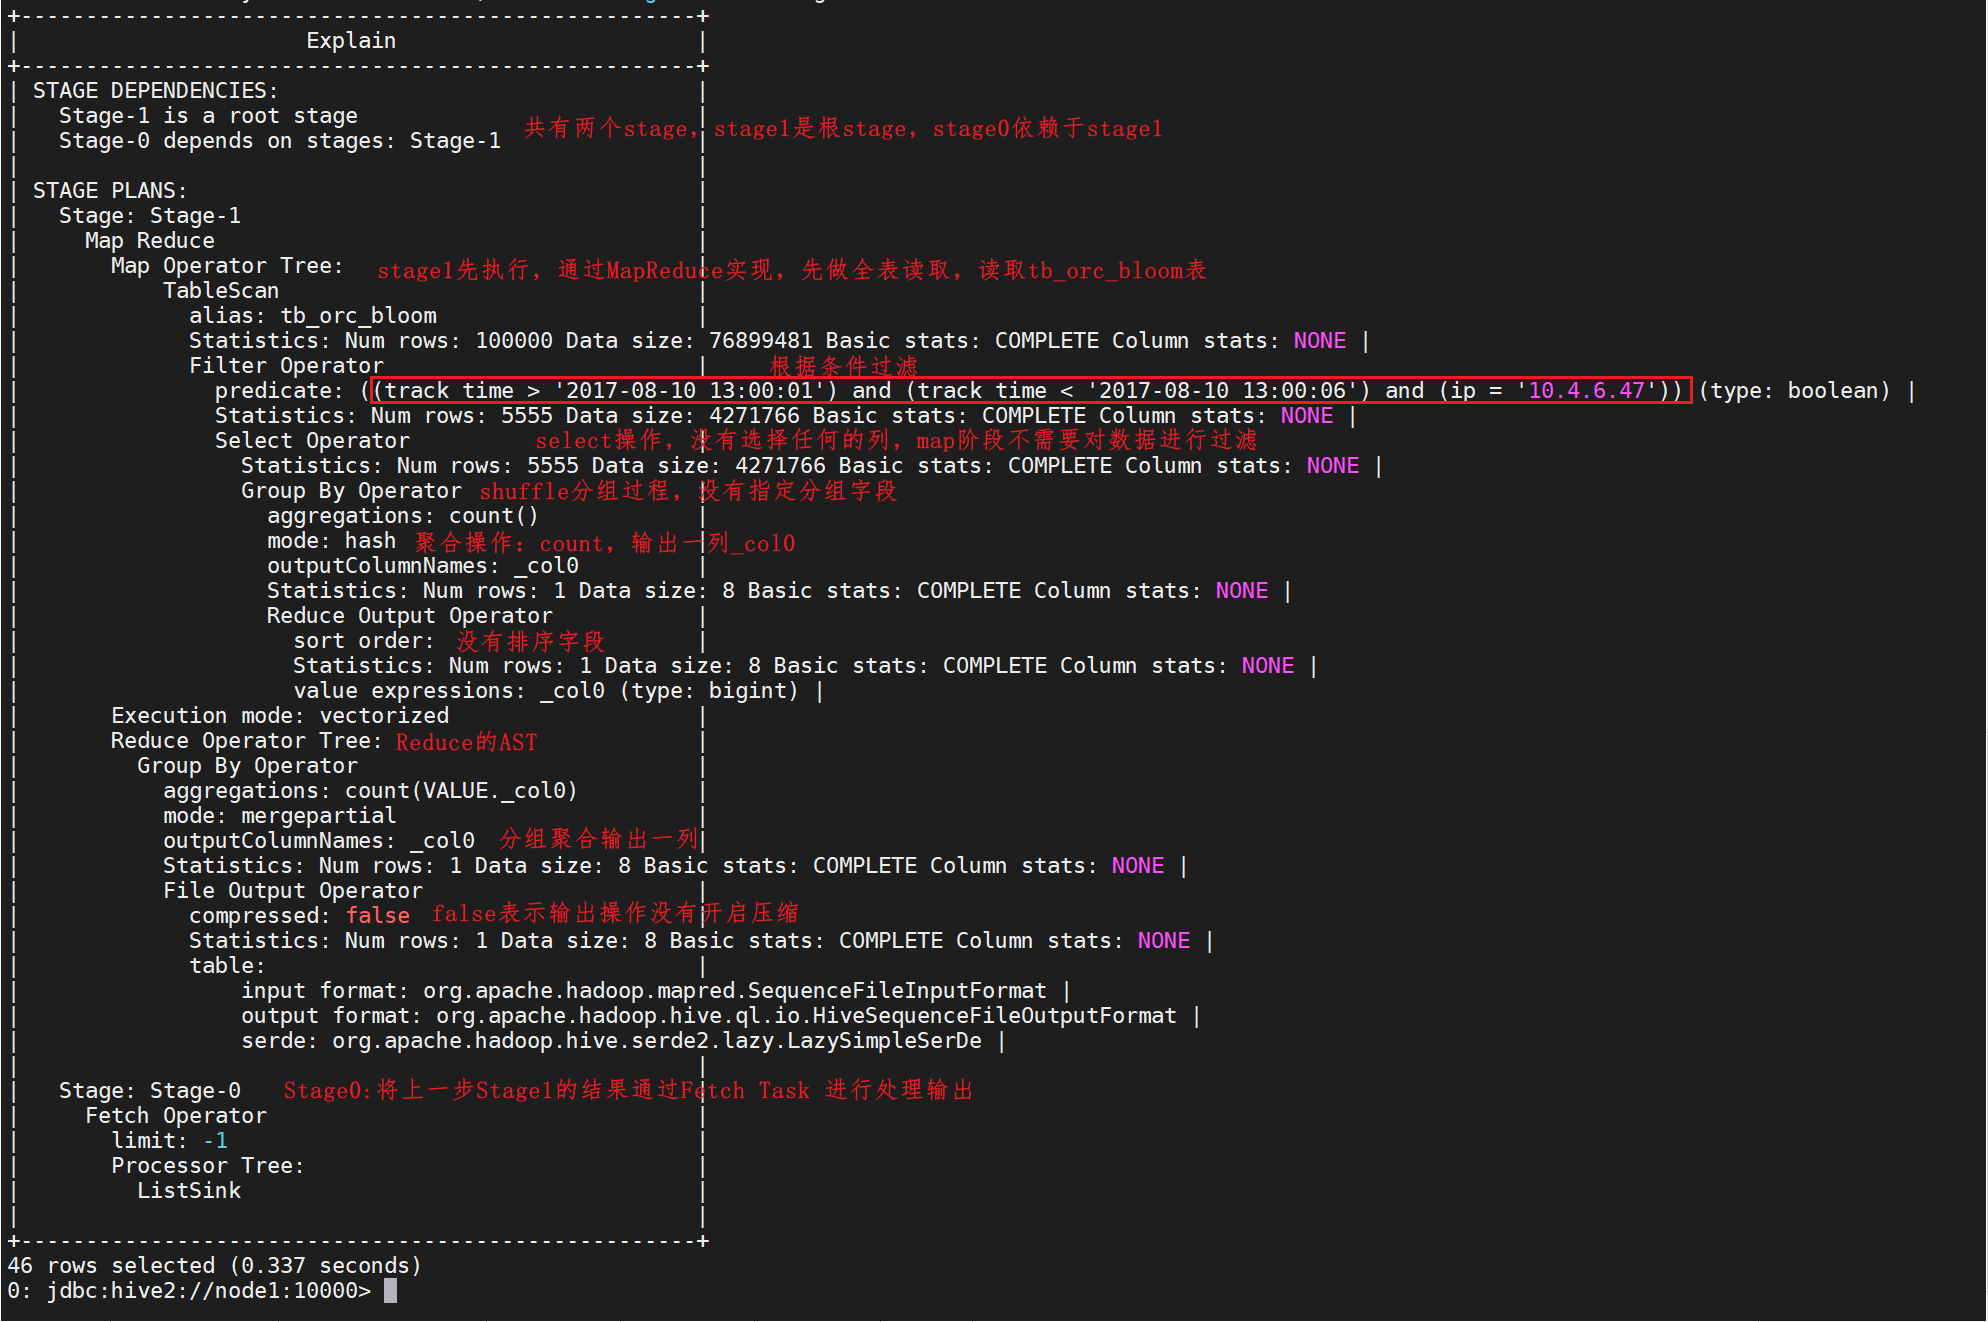Click 'alias: tb_orc_bloom' text
Screen dimensions: 1988x1322
click(x=313, y=316)
